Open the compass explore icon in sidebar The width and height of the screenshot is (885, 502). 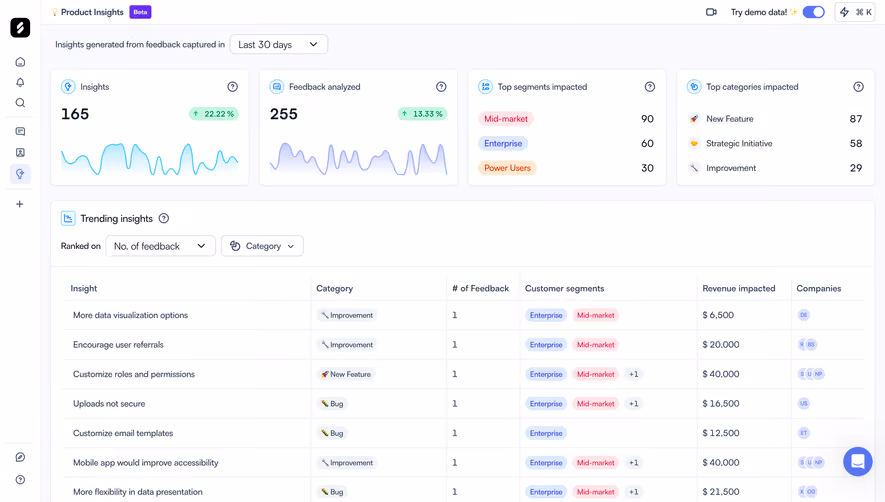click(20, 457)
